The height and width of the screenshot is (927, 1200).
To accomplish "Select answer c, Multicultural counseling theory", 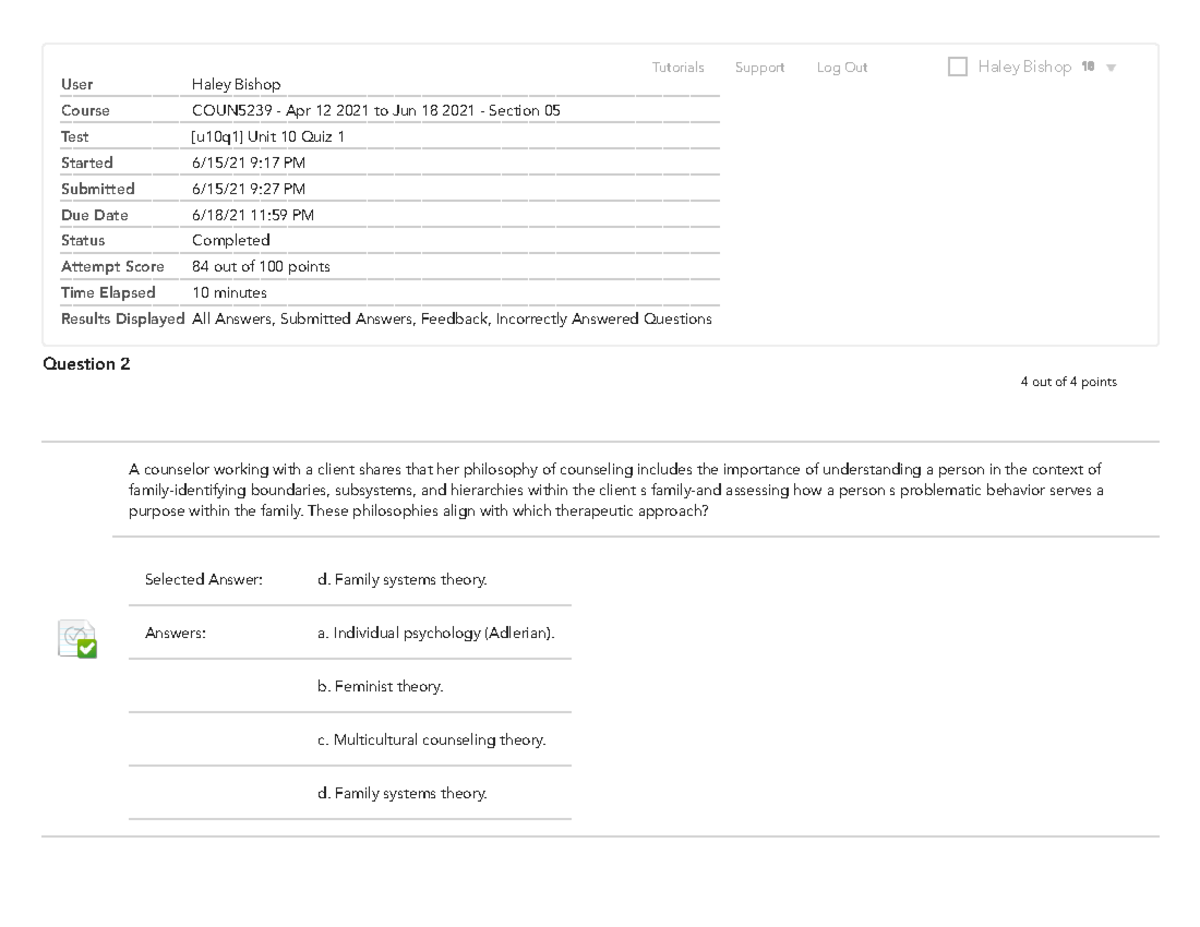I will [x=431, y=740].
